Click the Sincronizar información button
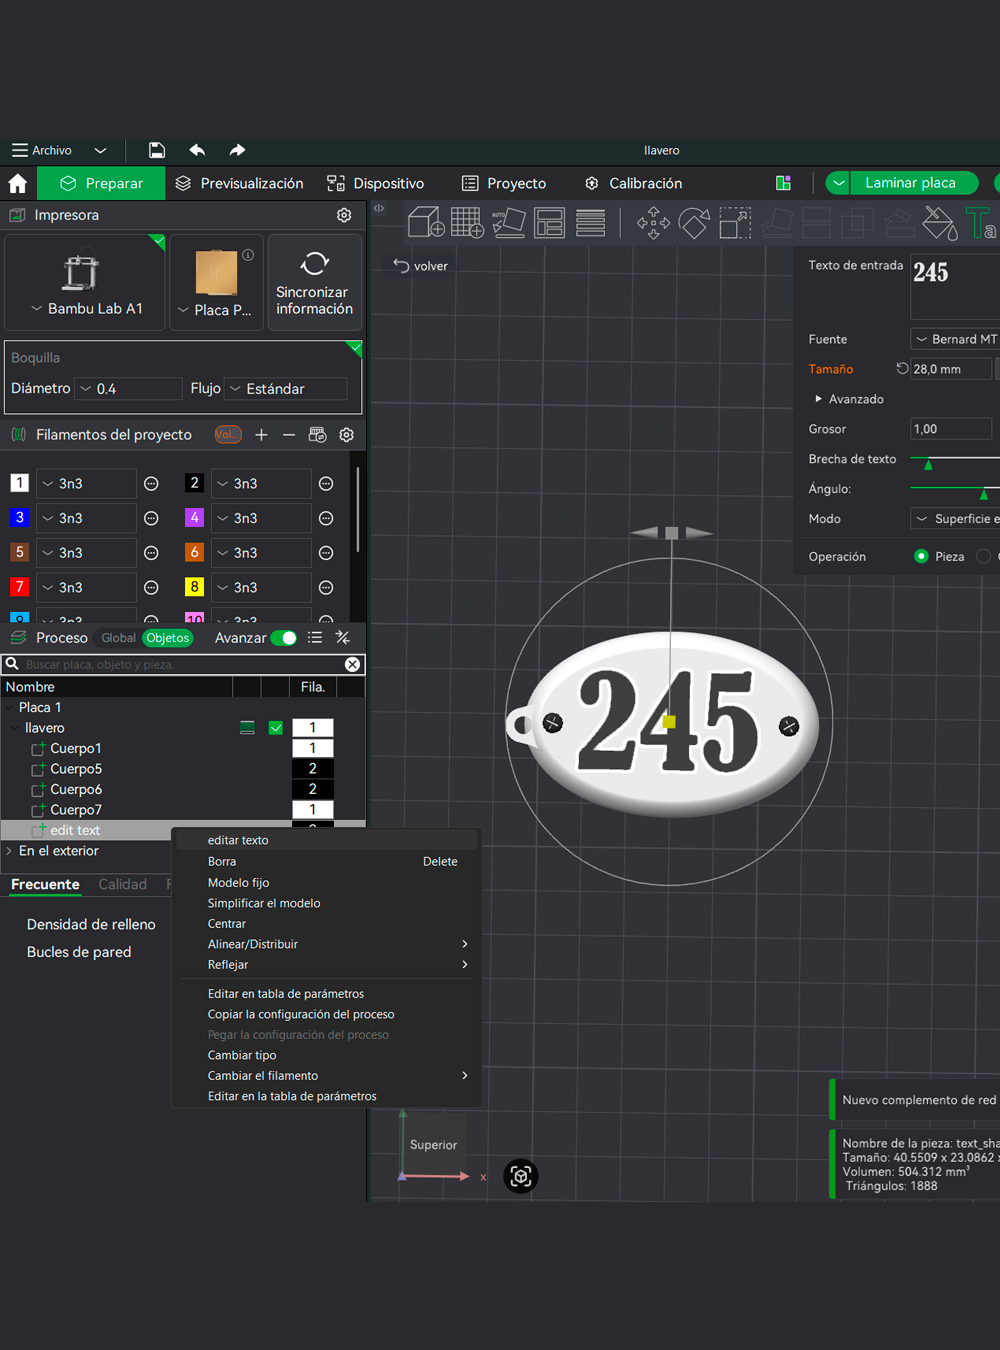This screenshot has width=1000, height=1350. [x=314, y=282]
